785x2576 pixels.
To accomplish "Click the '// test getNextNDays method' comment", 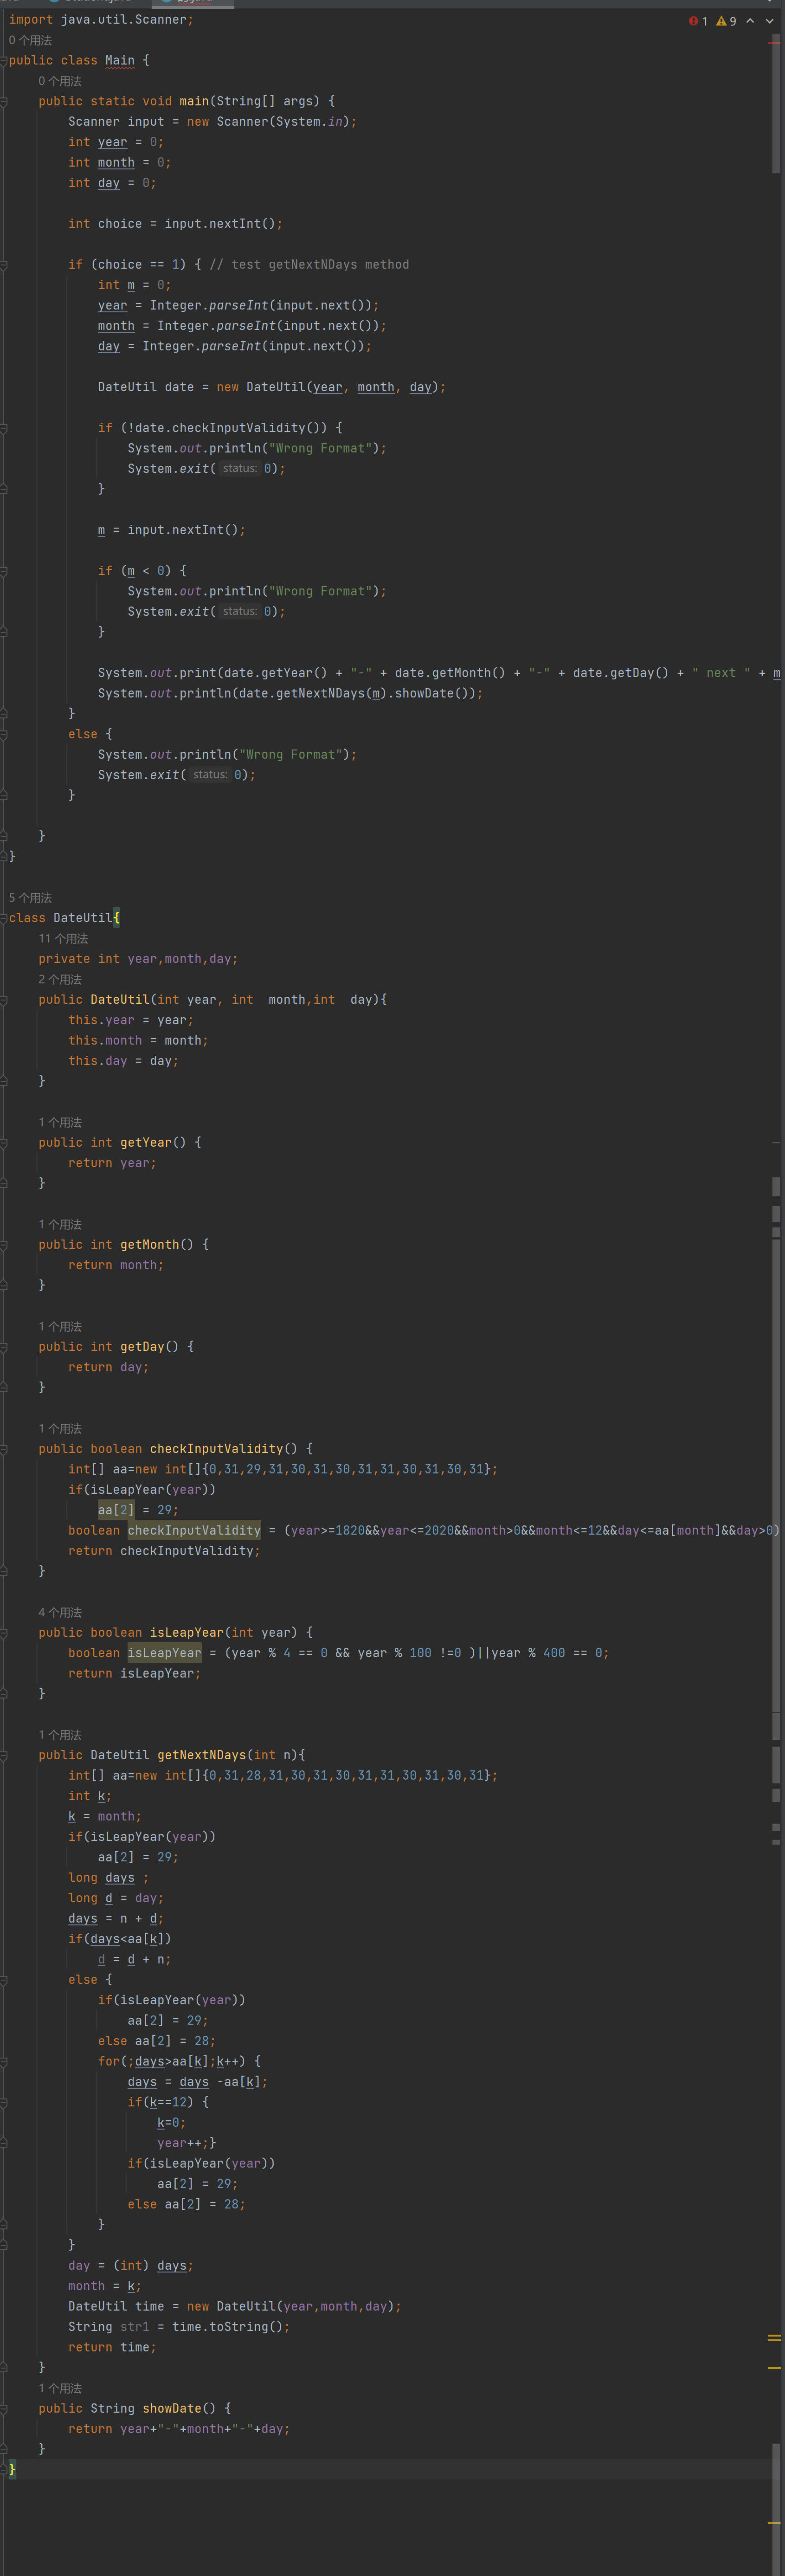I will point(309,265).
